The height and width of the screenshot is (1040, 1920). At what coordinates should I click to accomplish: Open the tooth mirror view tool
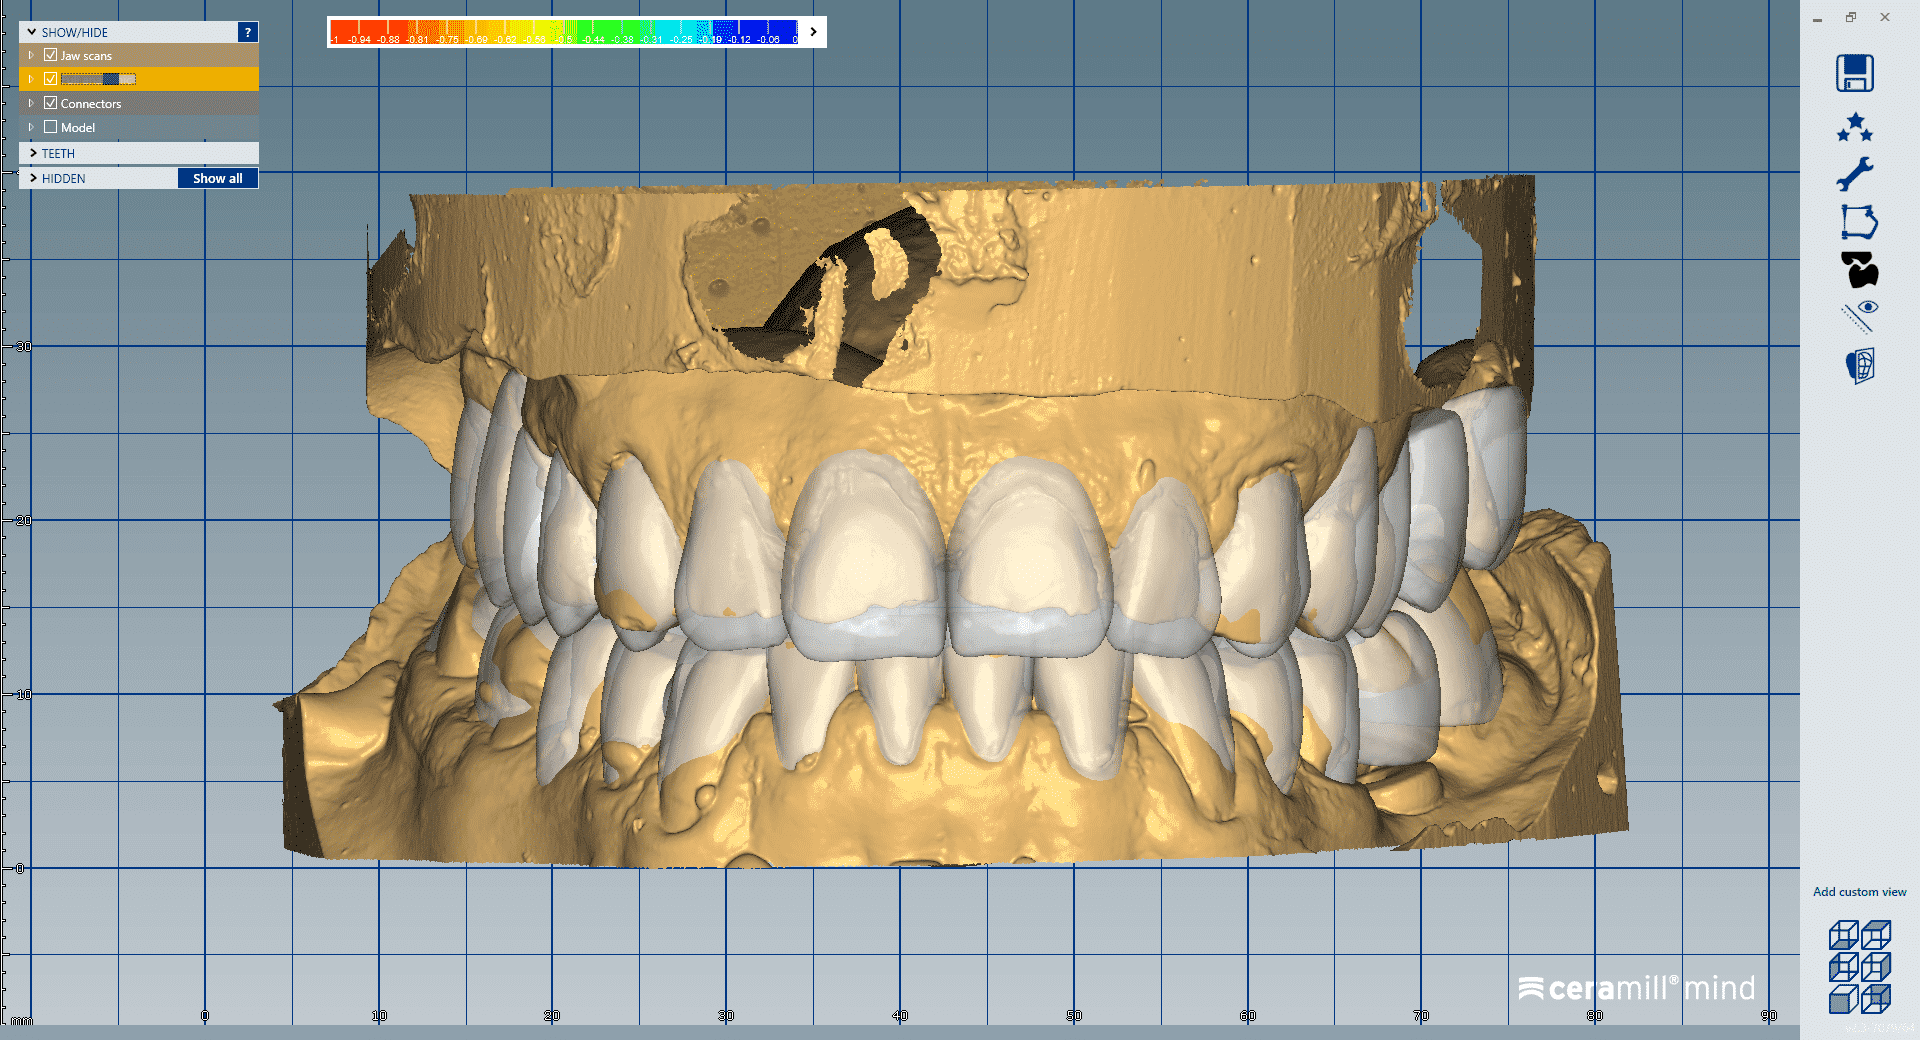point(1859,365)
